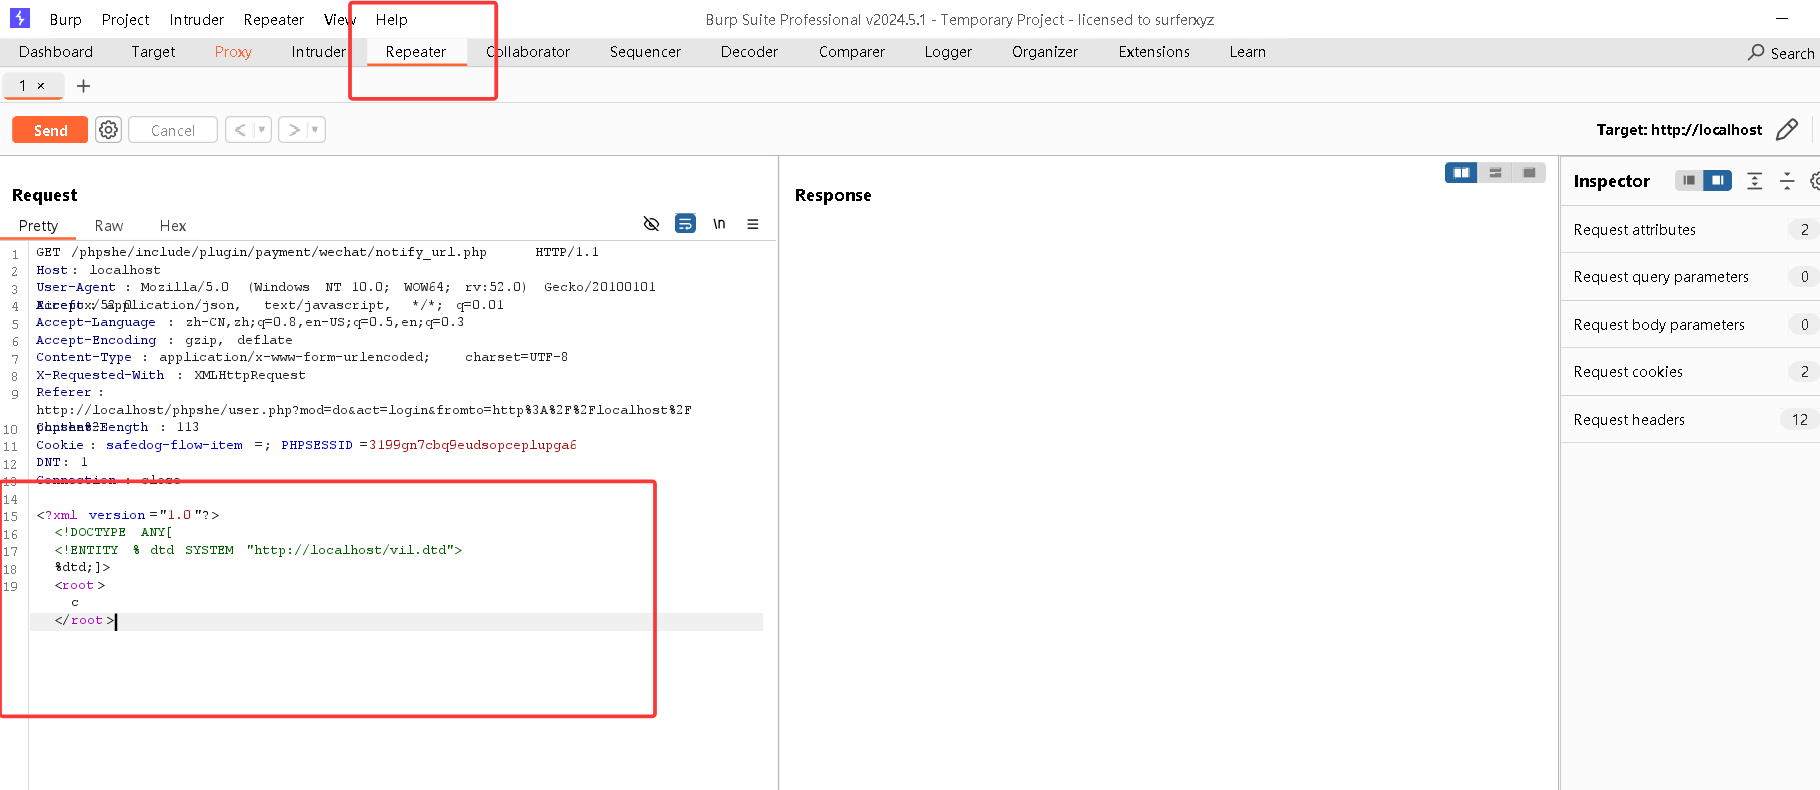Click the PHPSESSID cookie value text

(473, 445)
